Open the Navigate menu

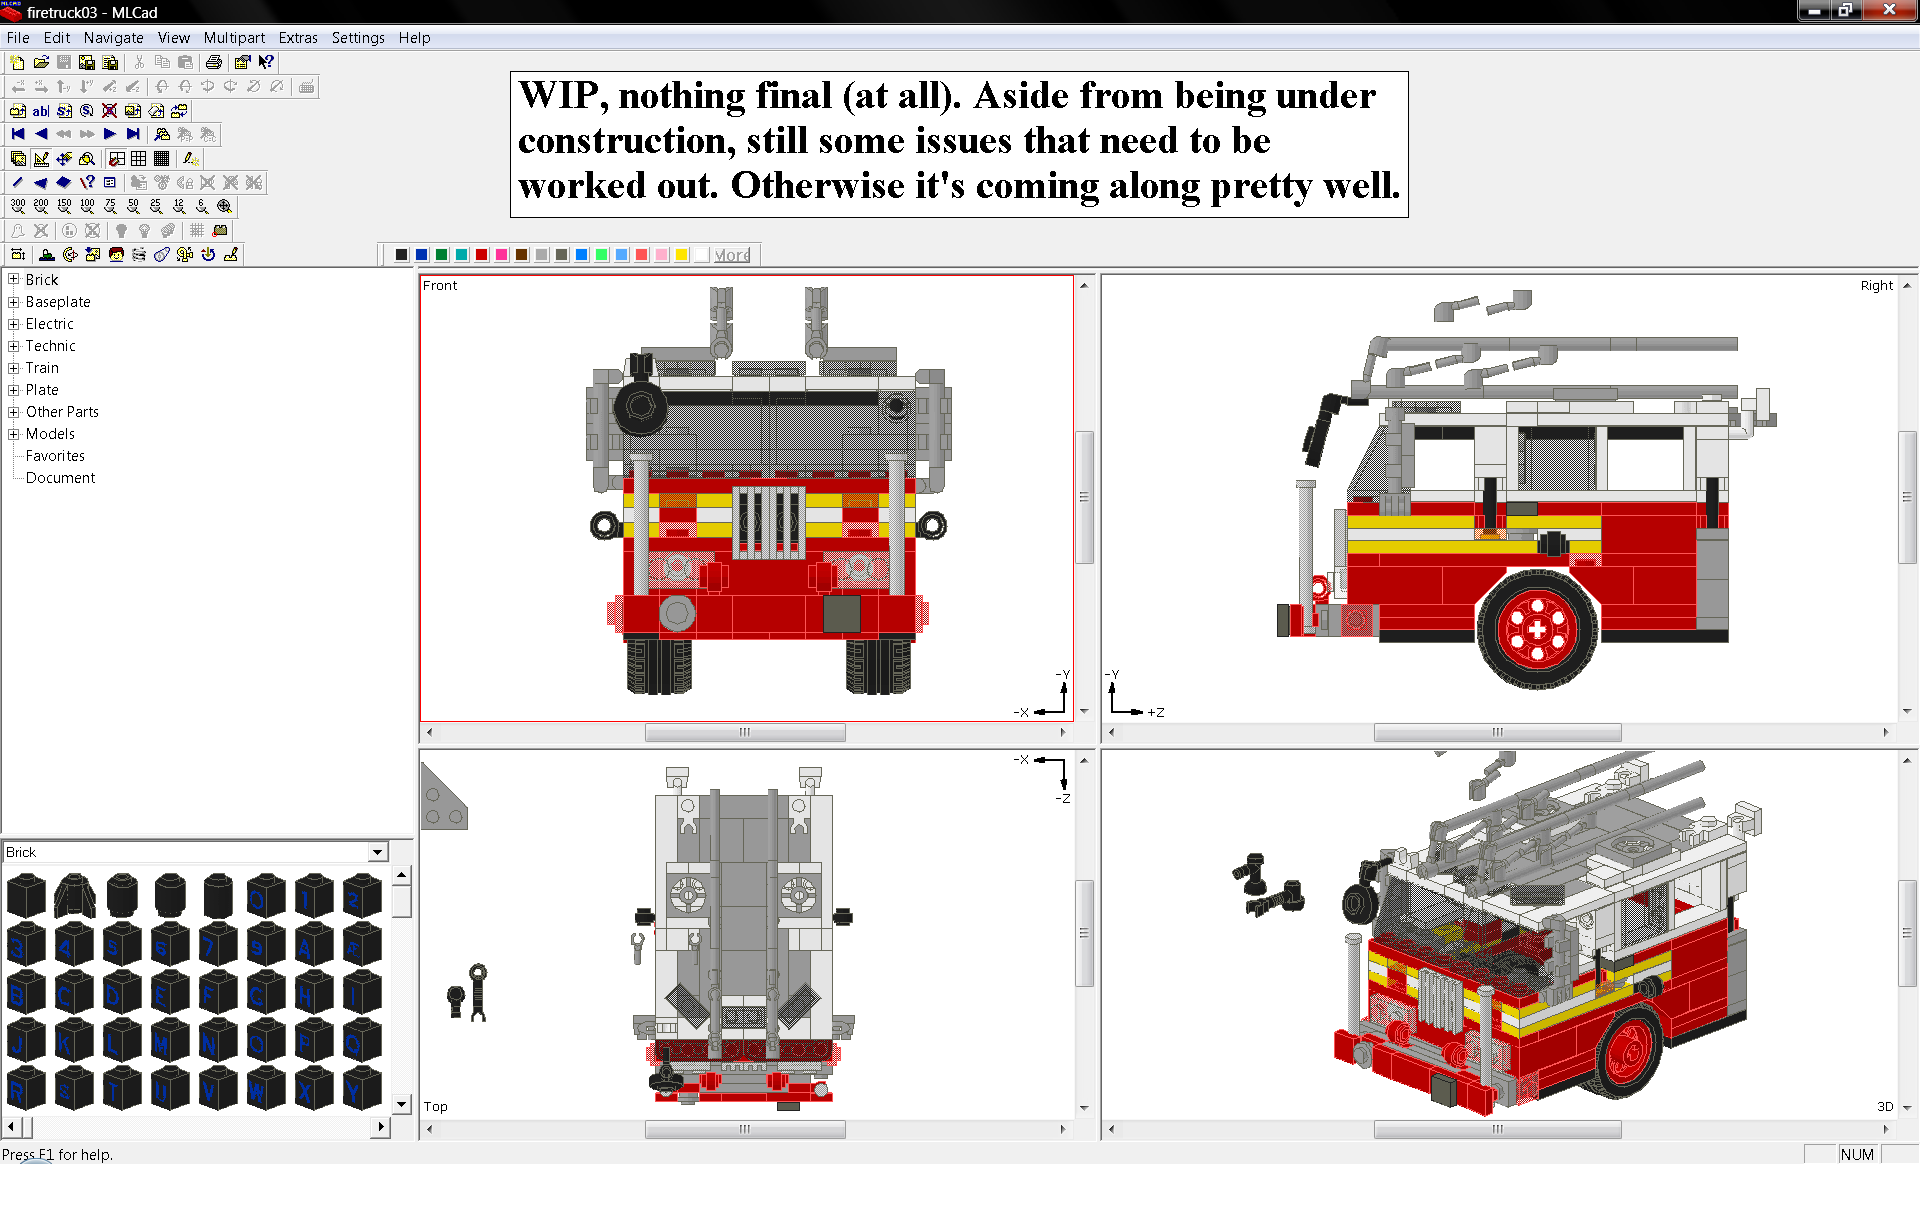click(113, 38)
